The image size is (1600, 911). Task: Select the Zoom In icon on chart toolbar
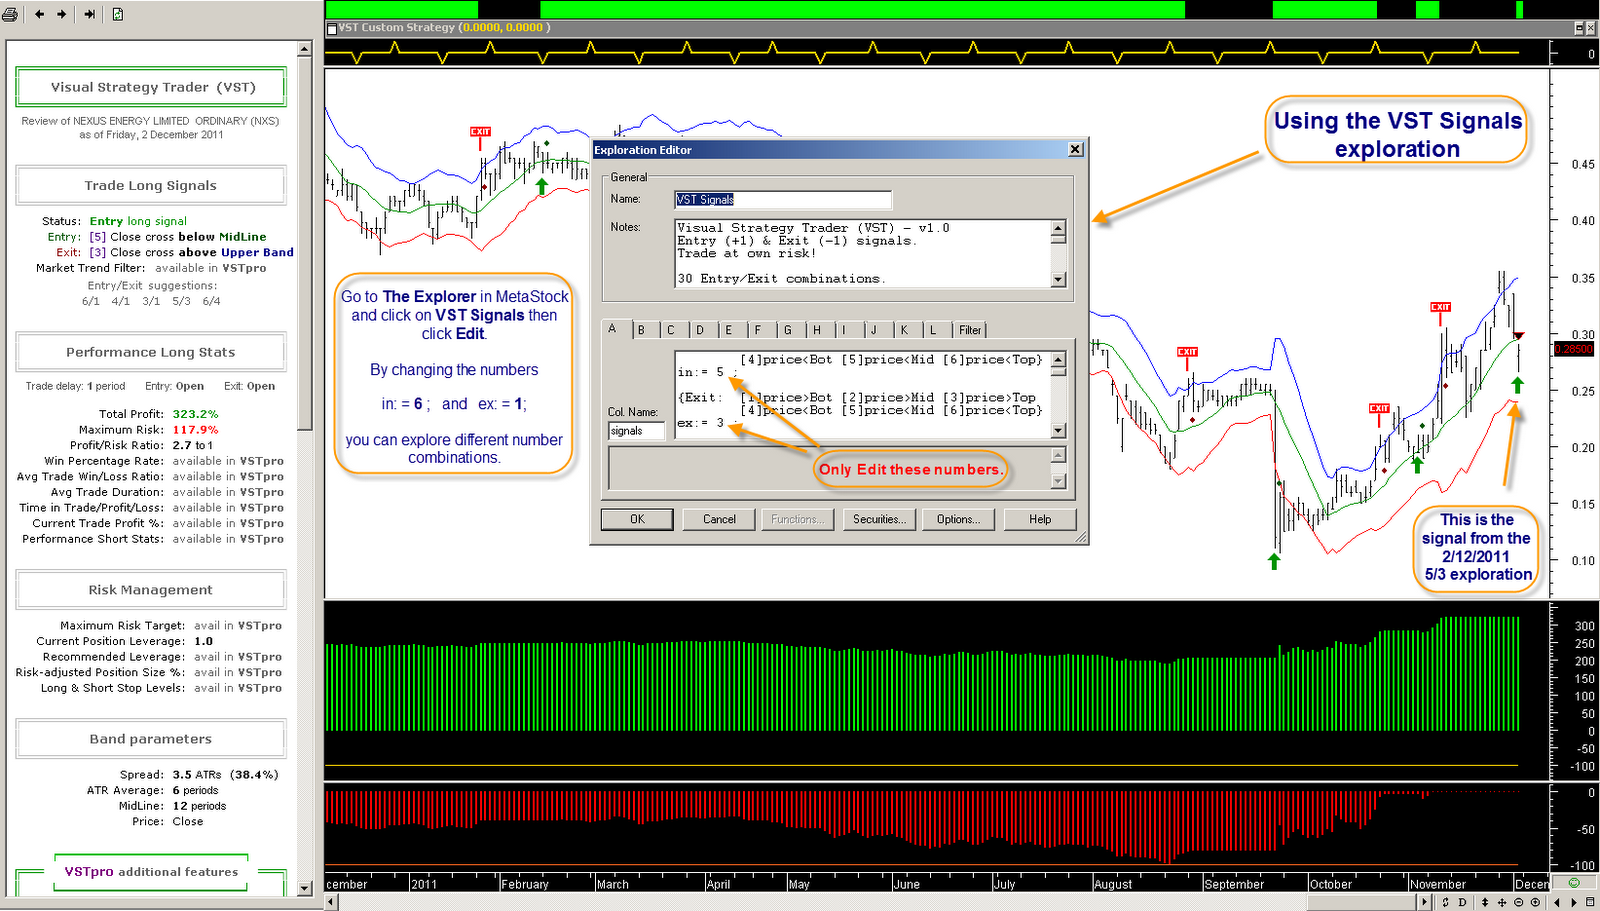point(1536,901)
